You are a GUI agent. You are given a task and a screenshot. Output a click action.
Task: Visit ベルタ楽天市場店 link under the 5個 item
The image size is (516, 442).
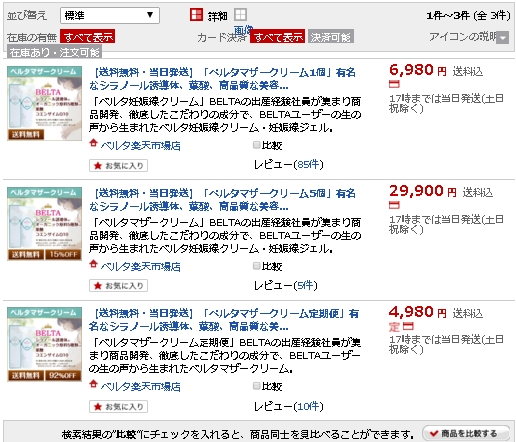[x=140, y=266]
